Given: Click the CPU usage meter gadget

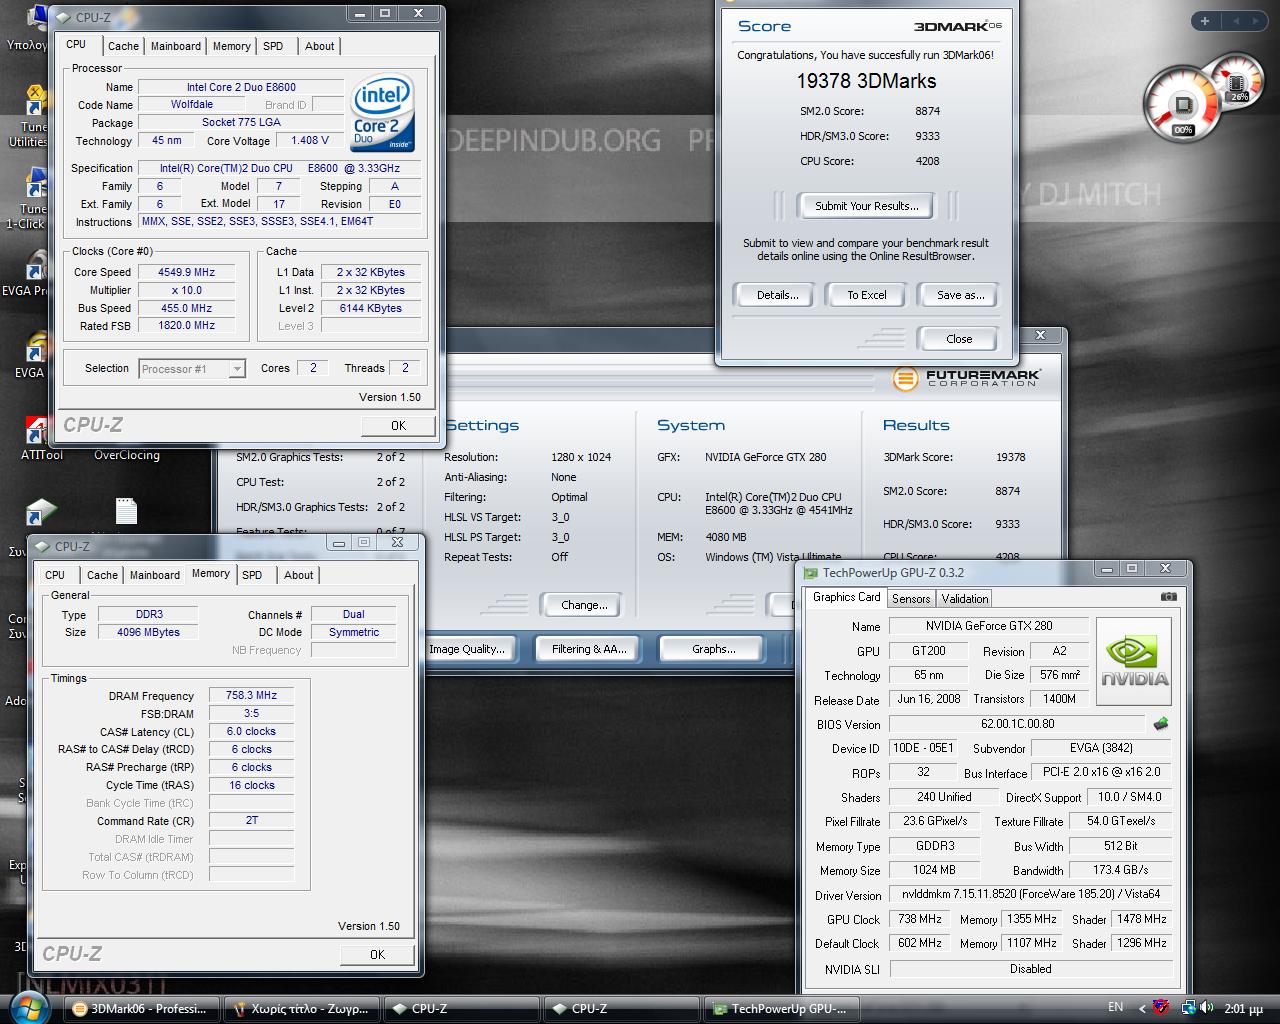Looking at the screenshot, I should pos(1183,106).
